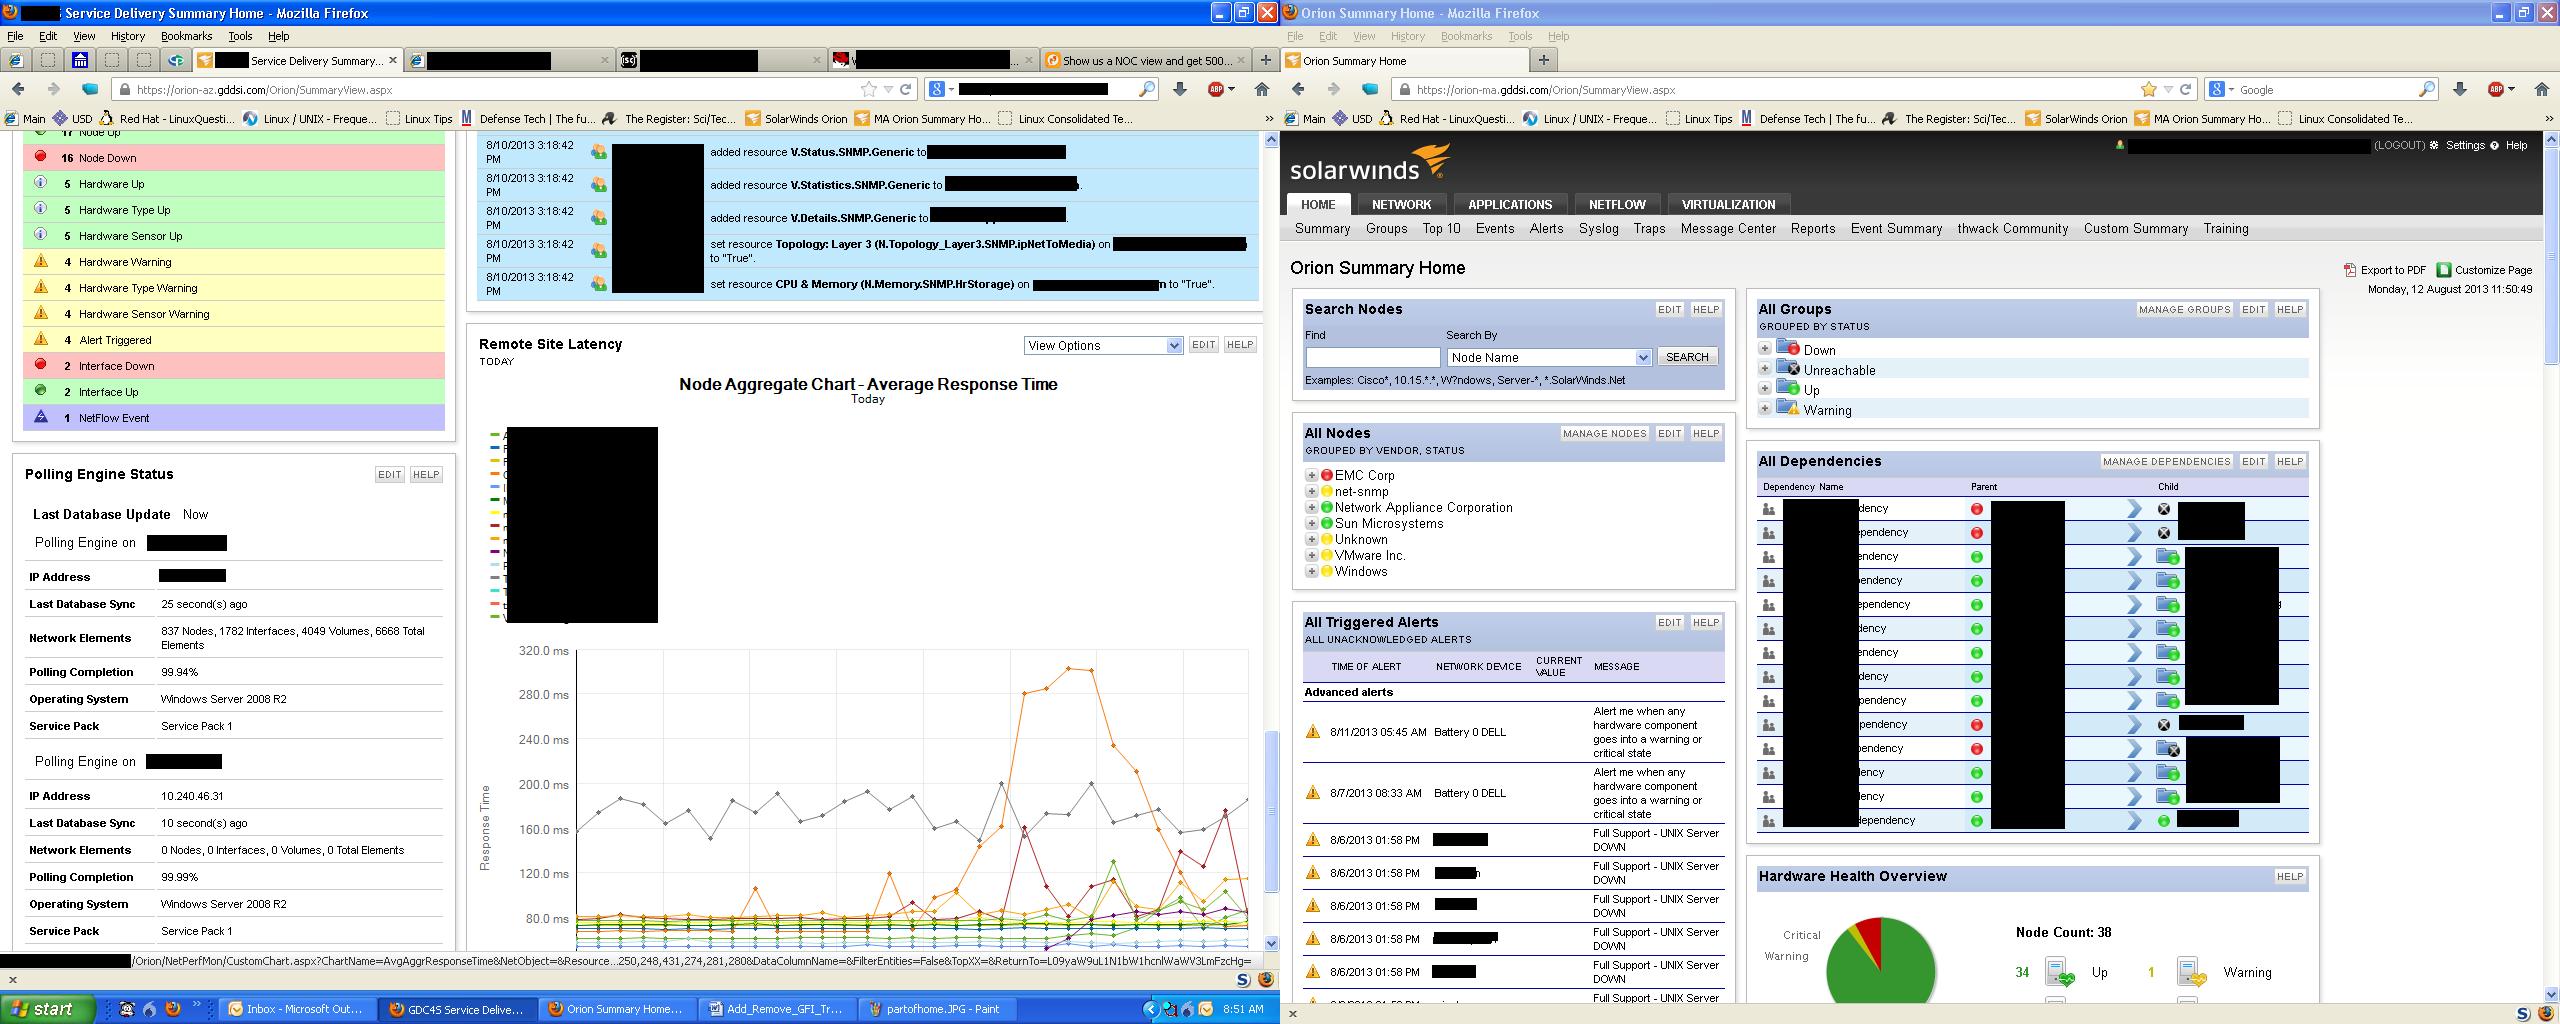The height and width of the screenshot is (1024, 2560).
Task: Click the Windows Start button
Action: coord(48,1009)
